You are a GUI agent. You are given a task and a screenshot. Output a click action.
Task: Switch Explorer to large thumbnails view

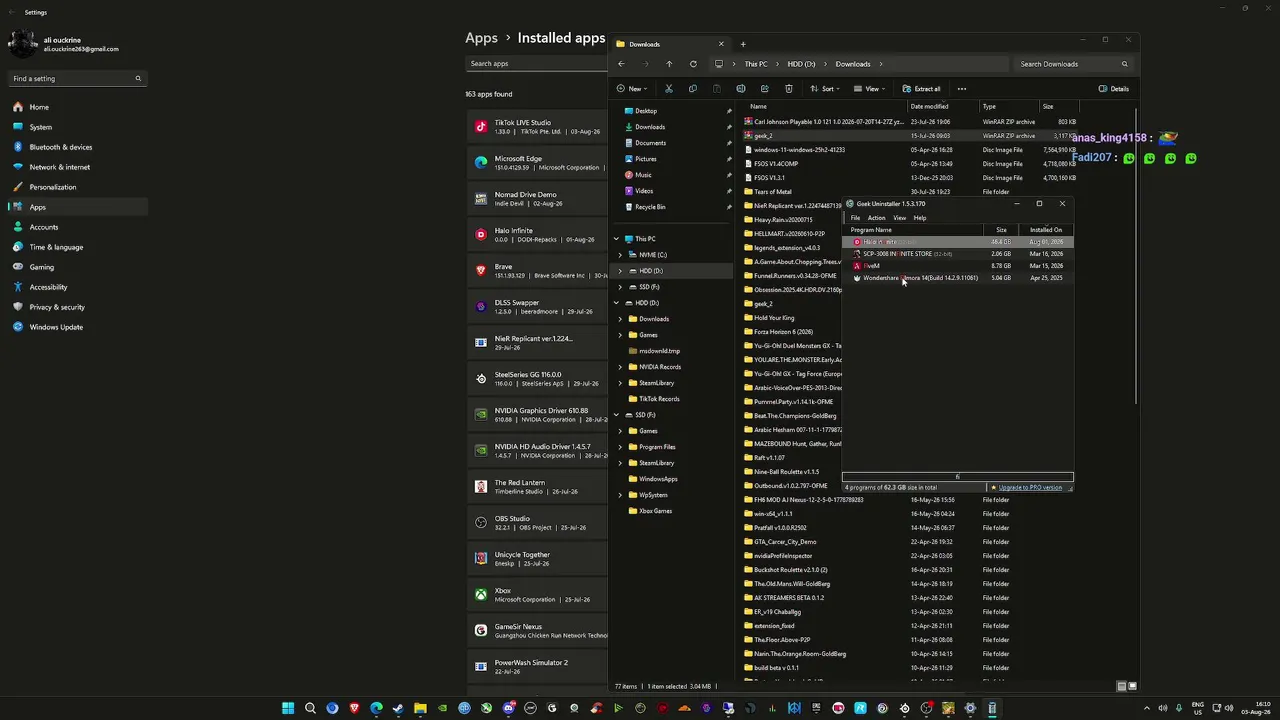1132,686
